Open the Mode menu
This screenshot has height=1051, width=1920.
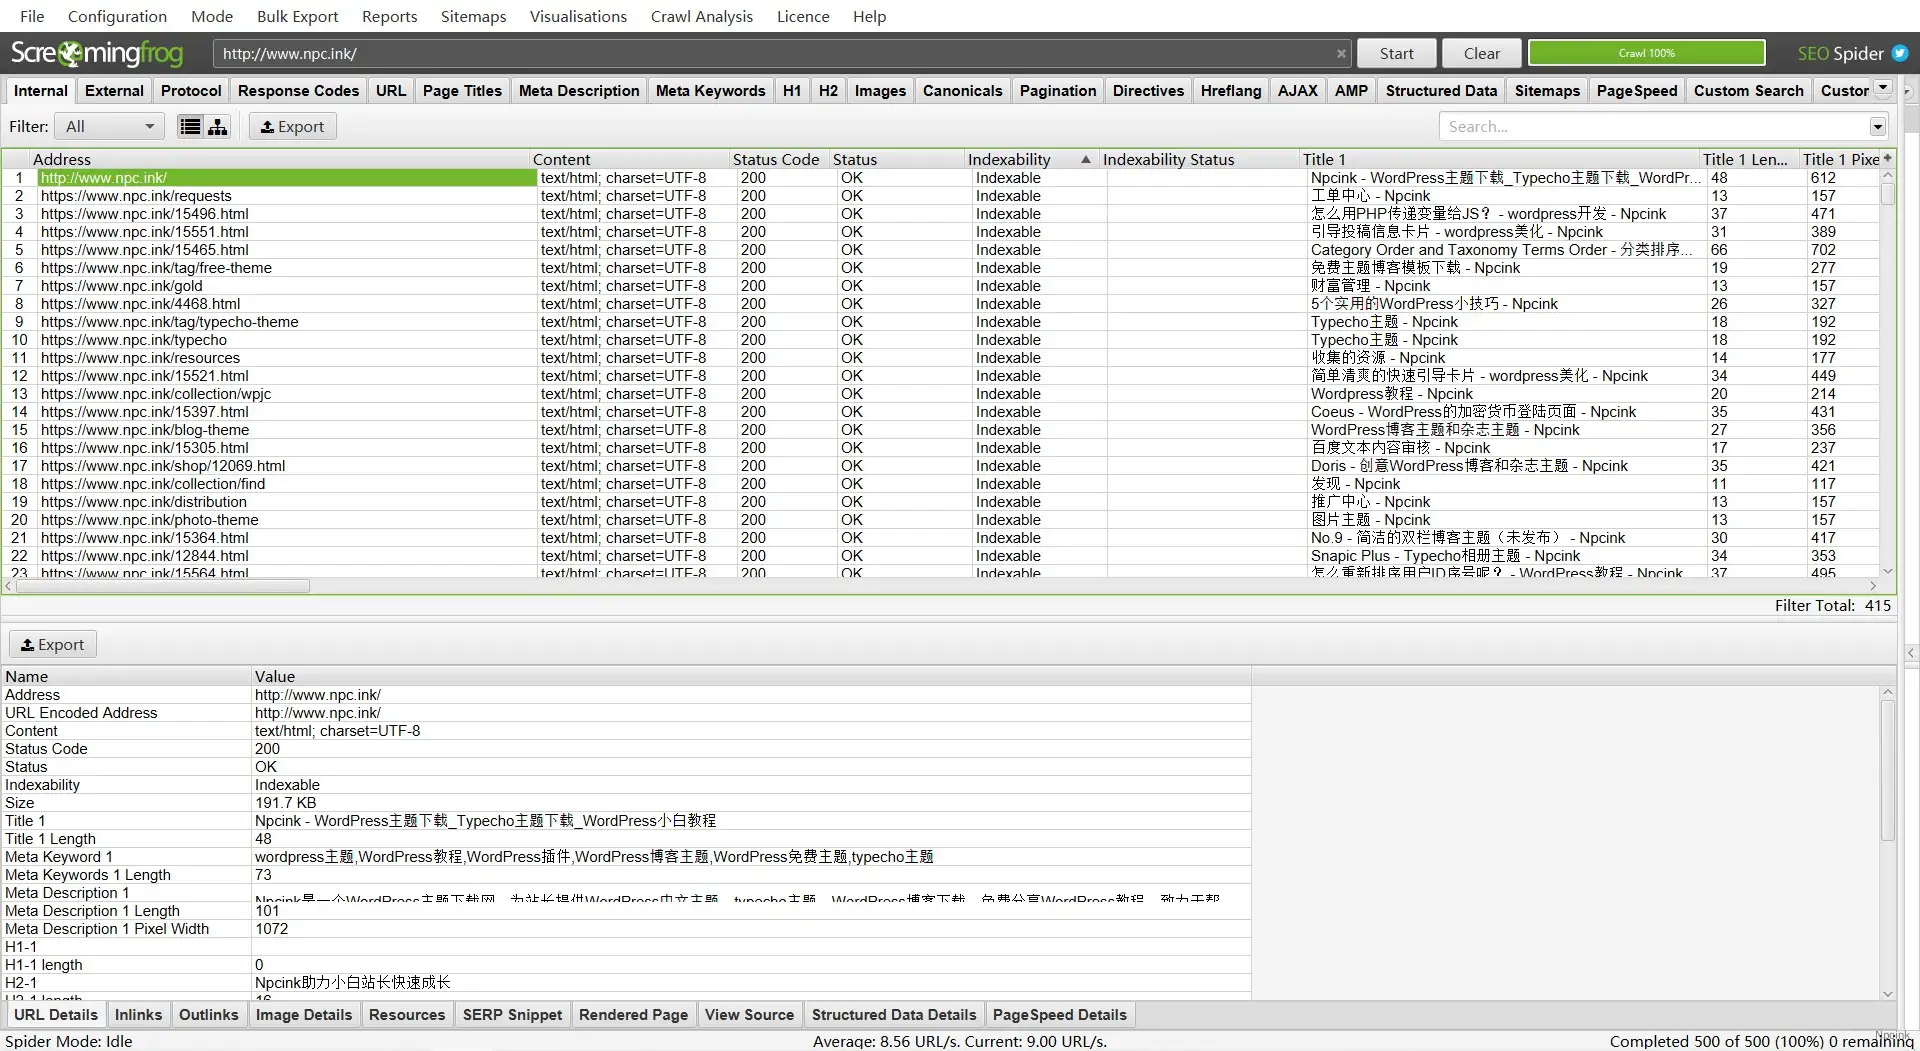(x=212, y=16)
